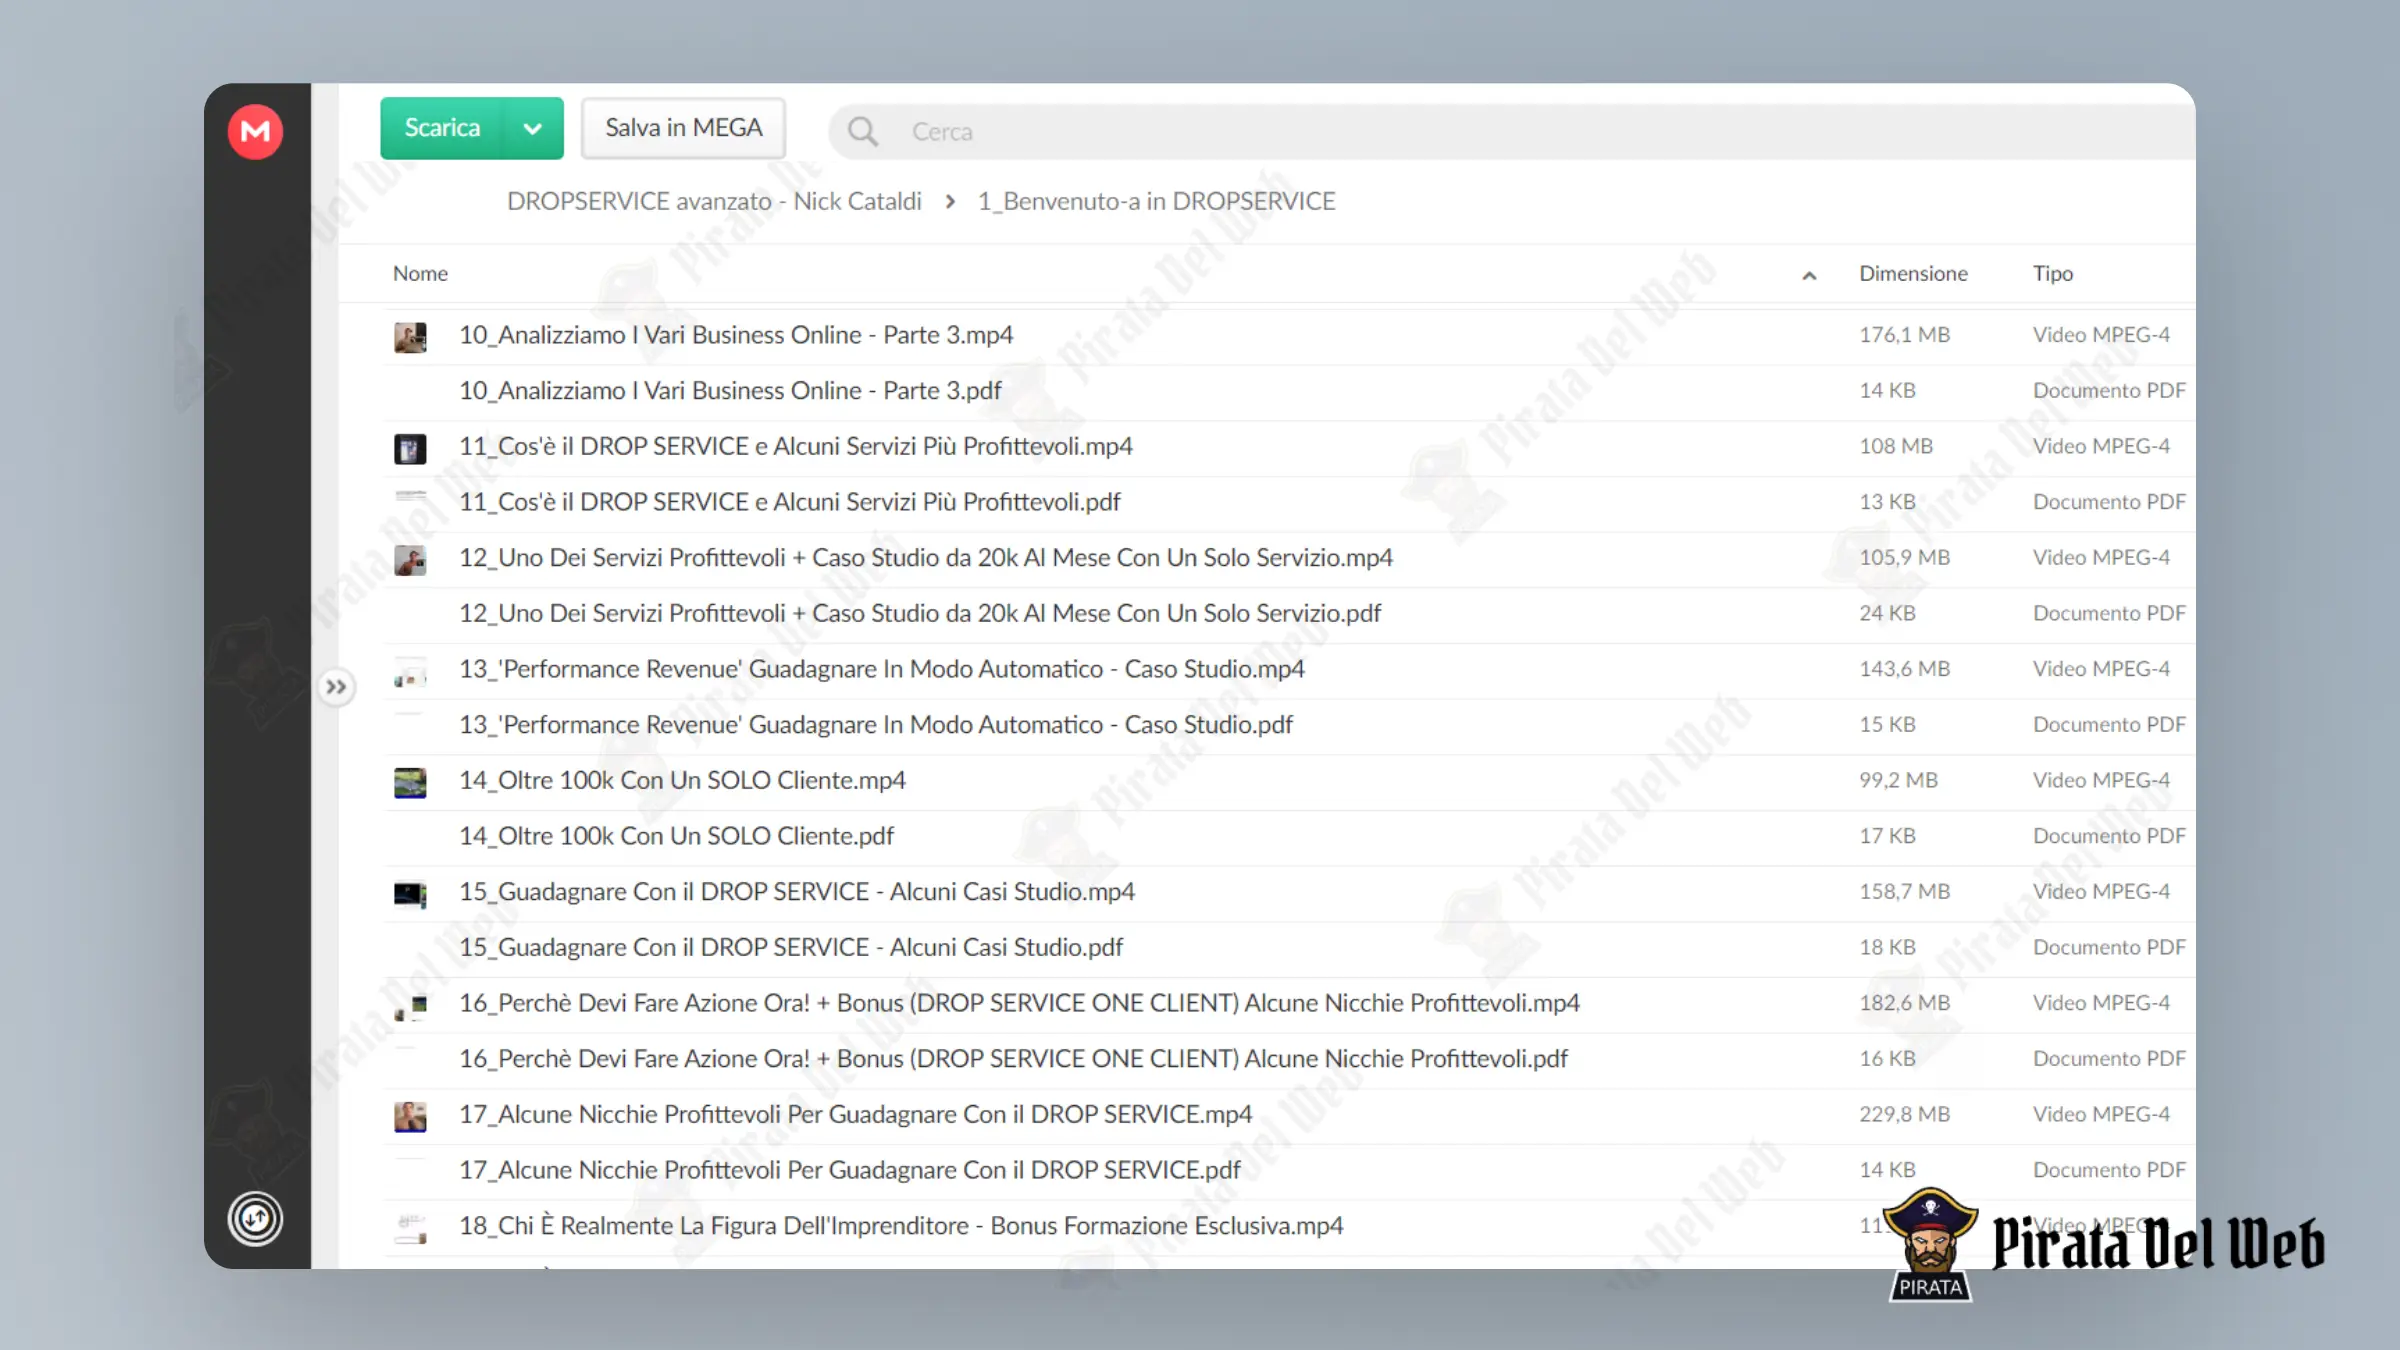The width and height of the screenshot is (2400, 1350).
Task: Select 12_Uno Dei Servizi Profittevoli pdf file
Action: [x=920, y=613]
